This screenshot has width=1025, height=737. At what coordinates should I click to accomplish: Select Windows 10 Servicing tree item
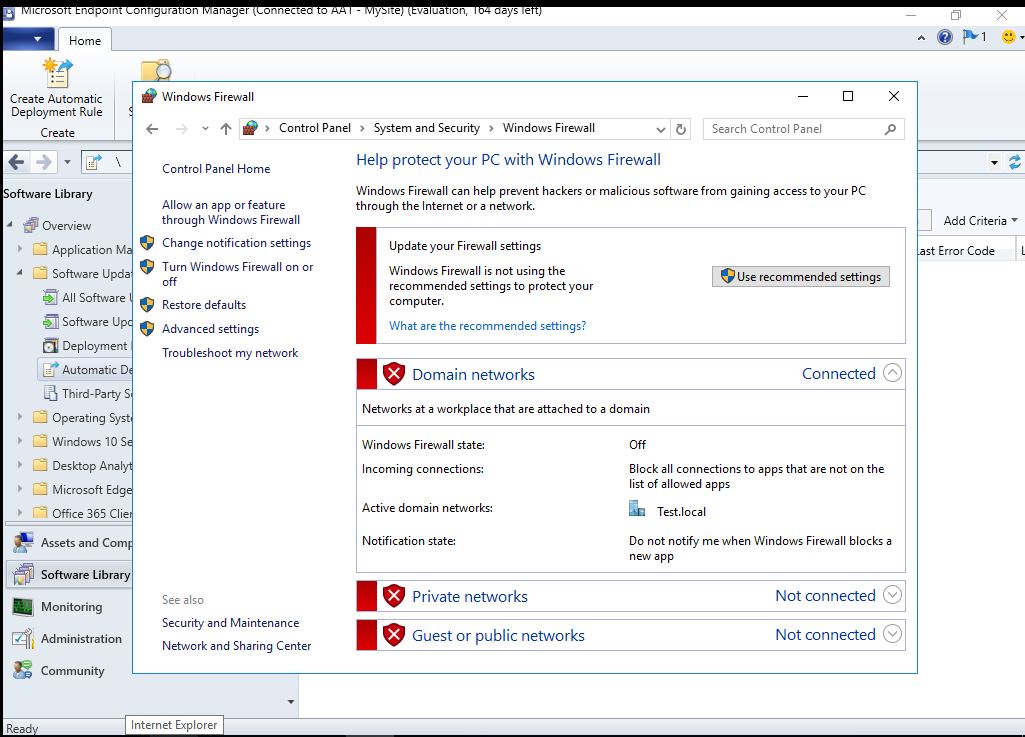coord(82,441)
